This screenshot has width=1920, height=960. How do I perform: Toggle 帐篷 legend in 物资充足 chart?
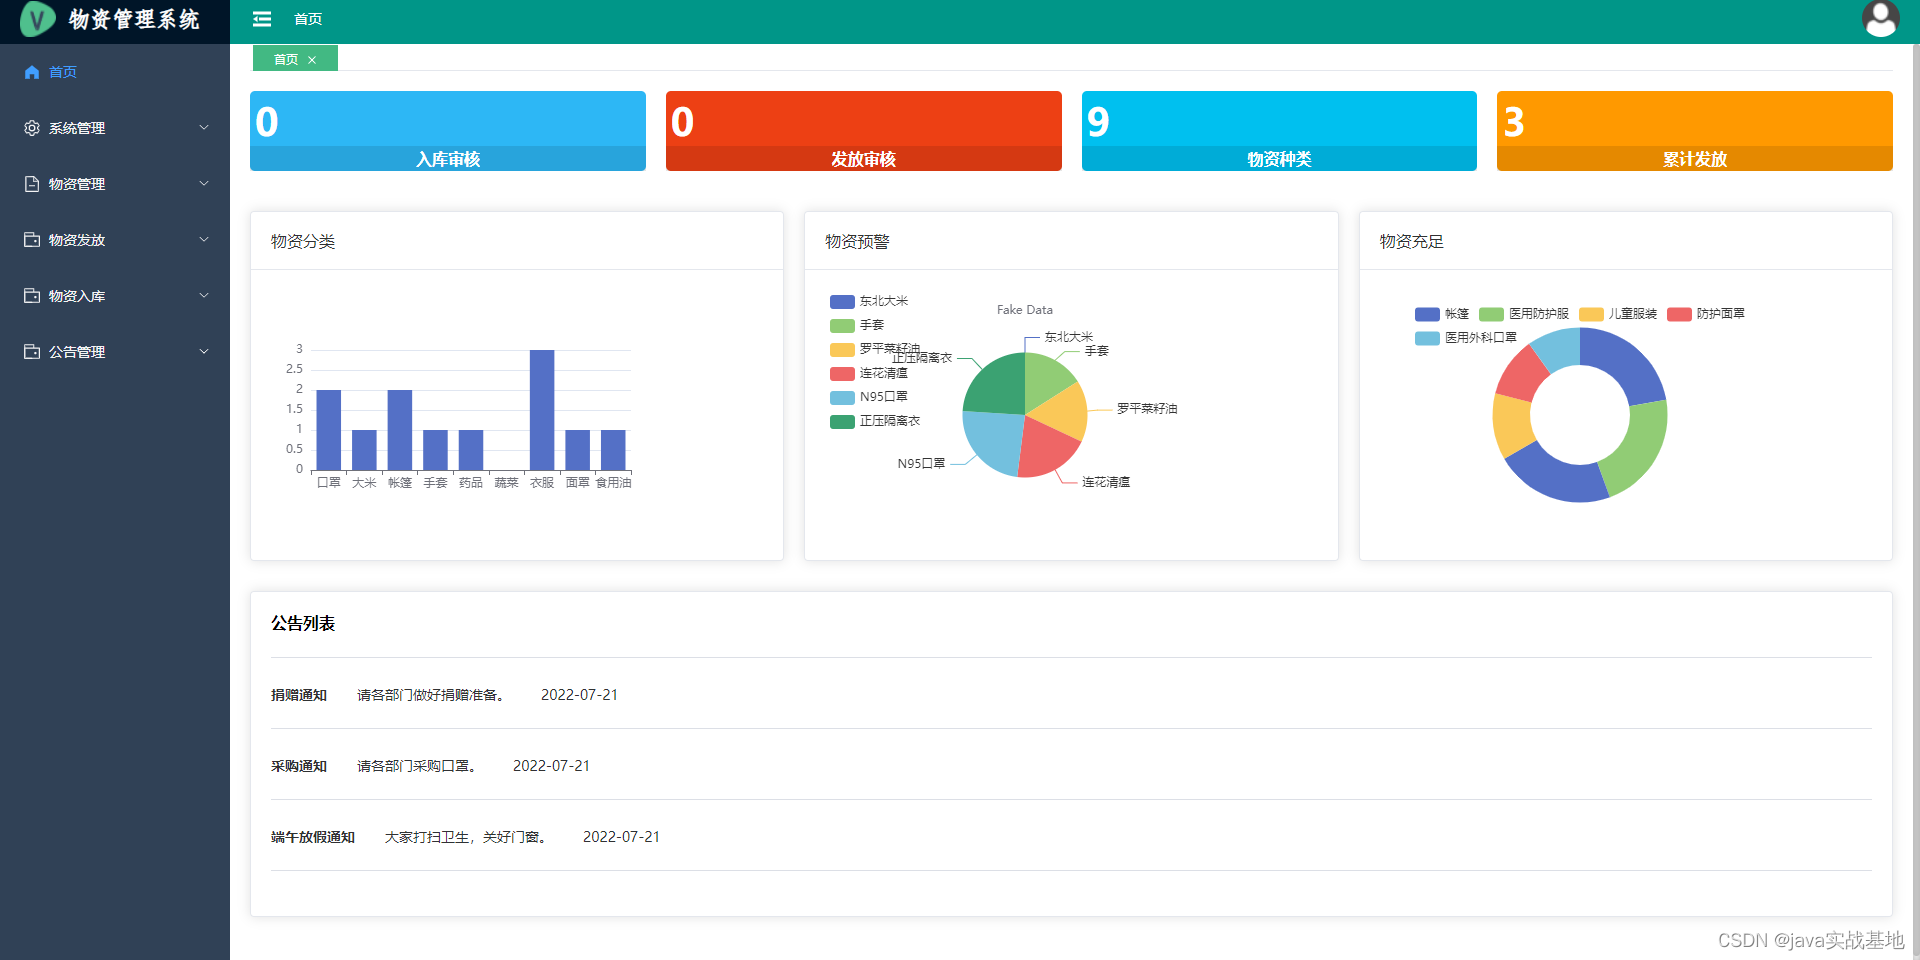coord(1442,314)
